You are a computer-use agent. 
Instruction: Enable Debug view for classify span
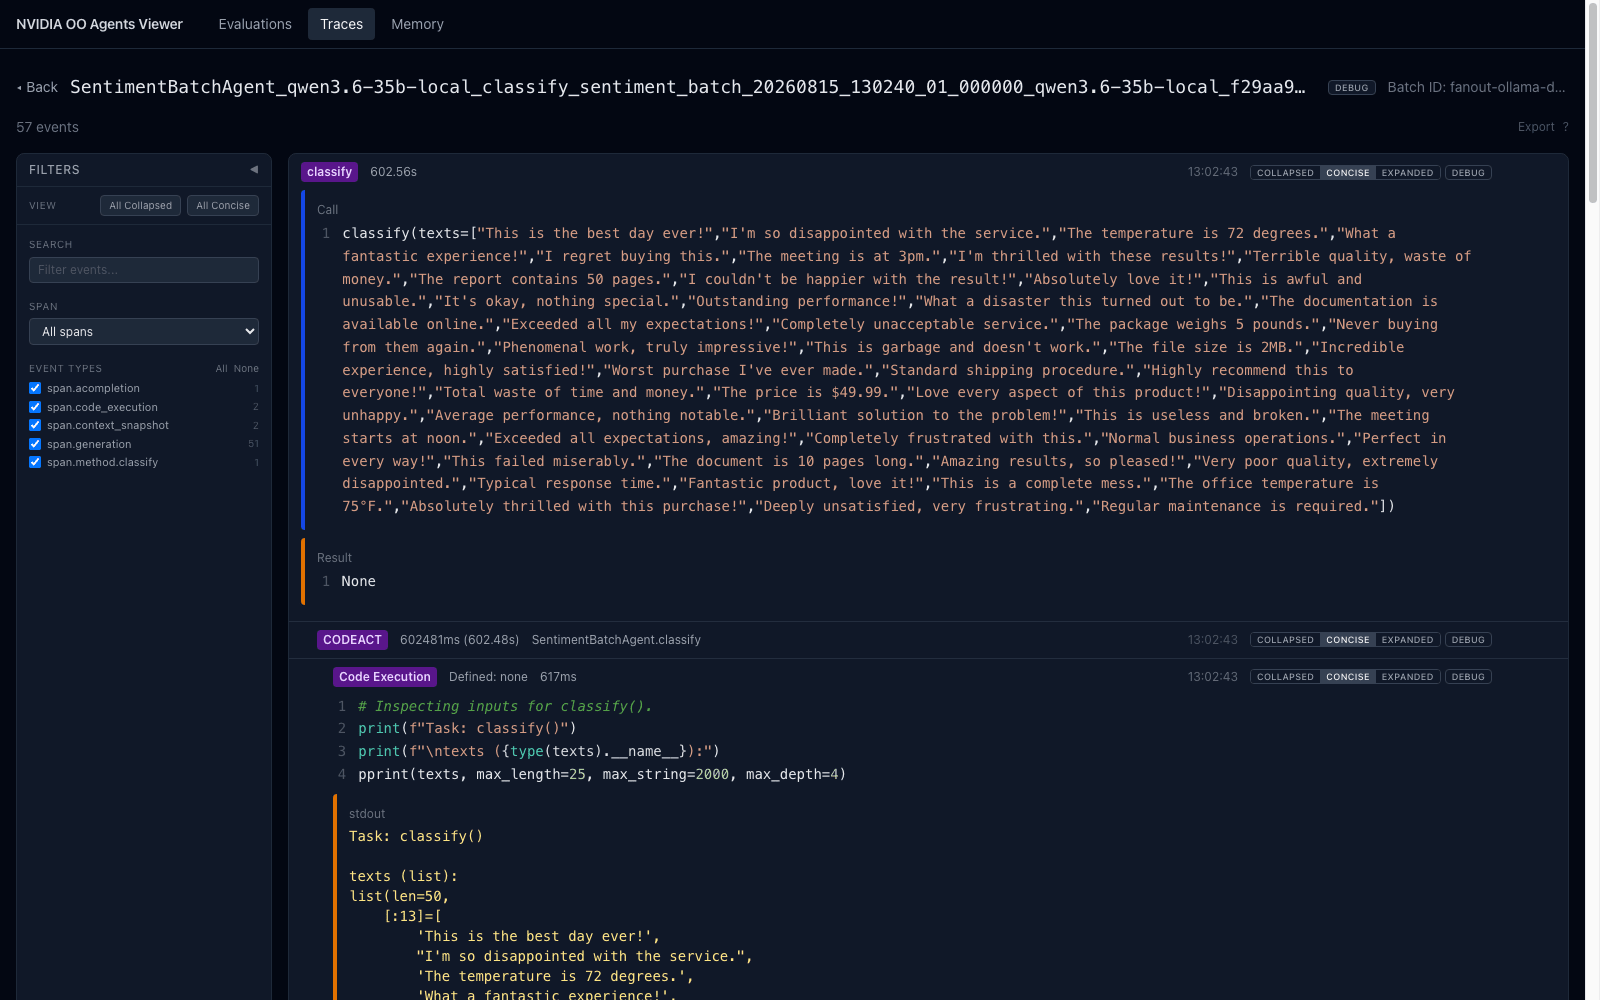coord(1468,173)
